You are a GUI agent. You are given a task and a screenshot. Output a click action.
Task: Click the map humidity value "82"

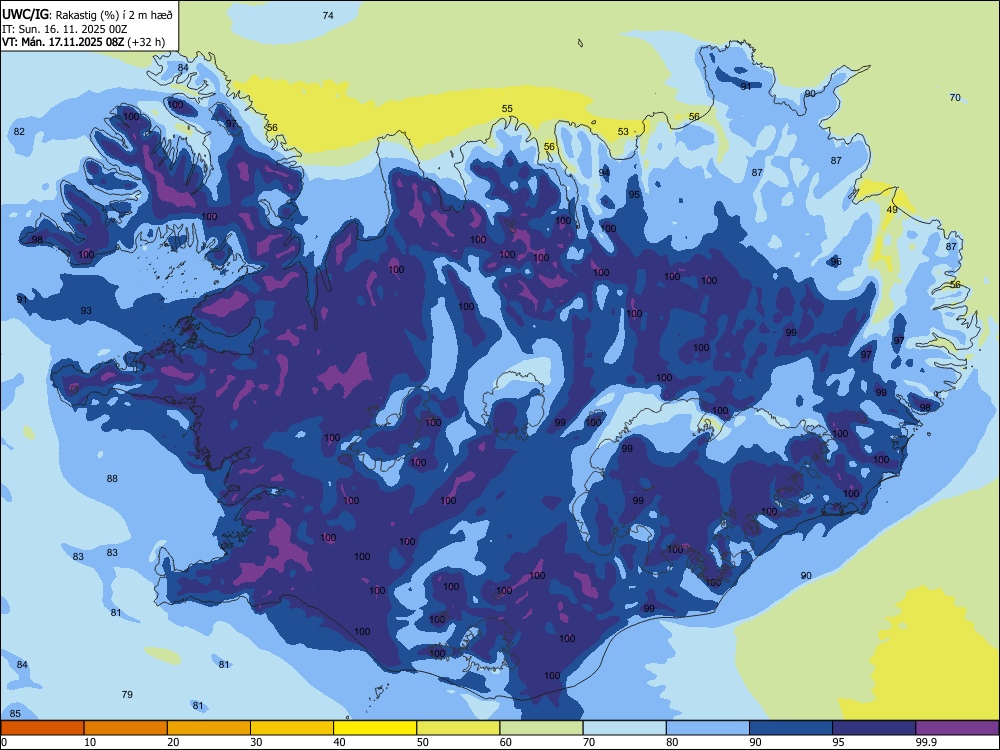tap(19, 131)
